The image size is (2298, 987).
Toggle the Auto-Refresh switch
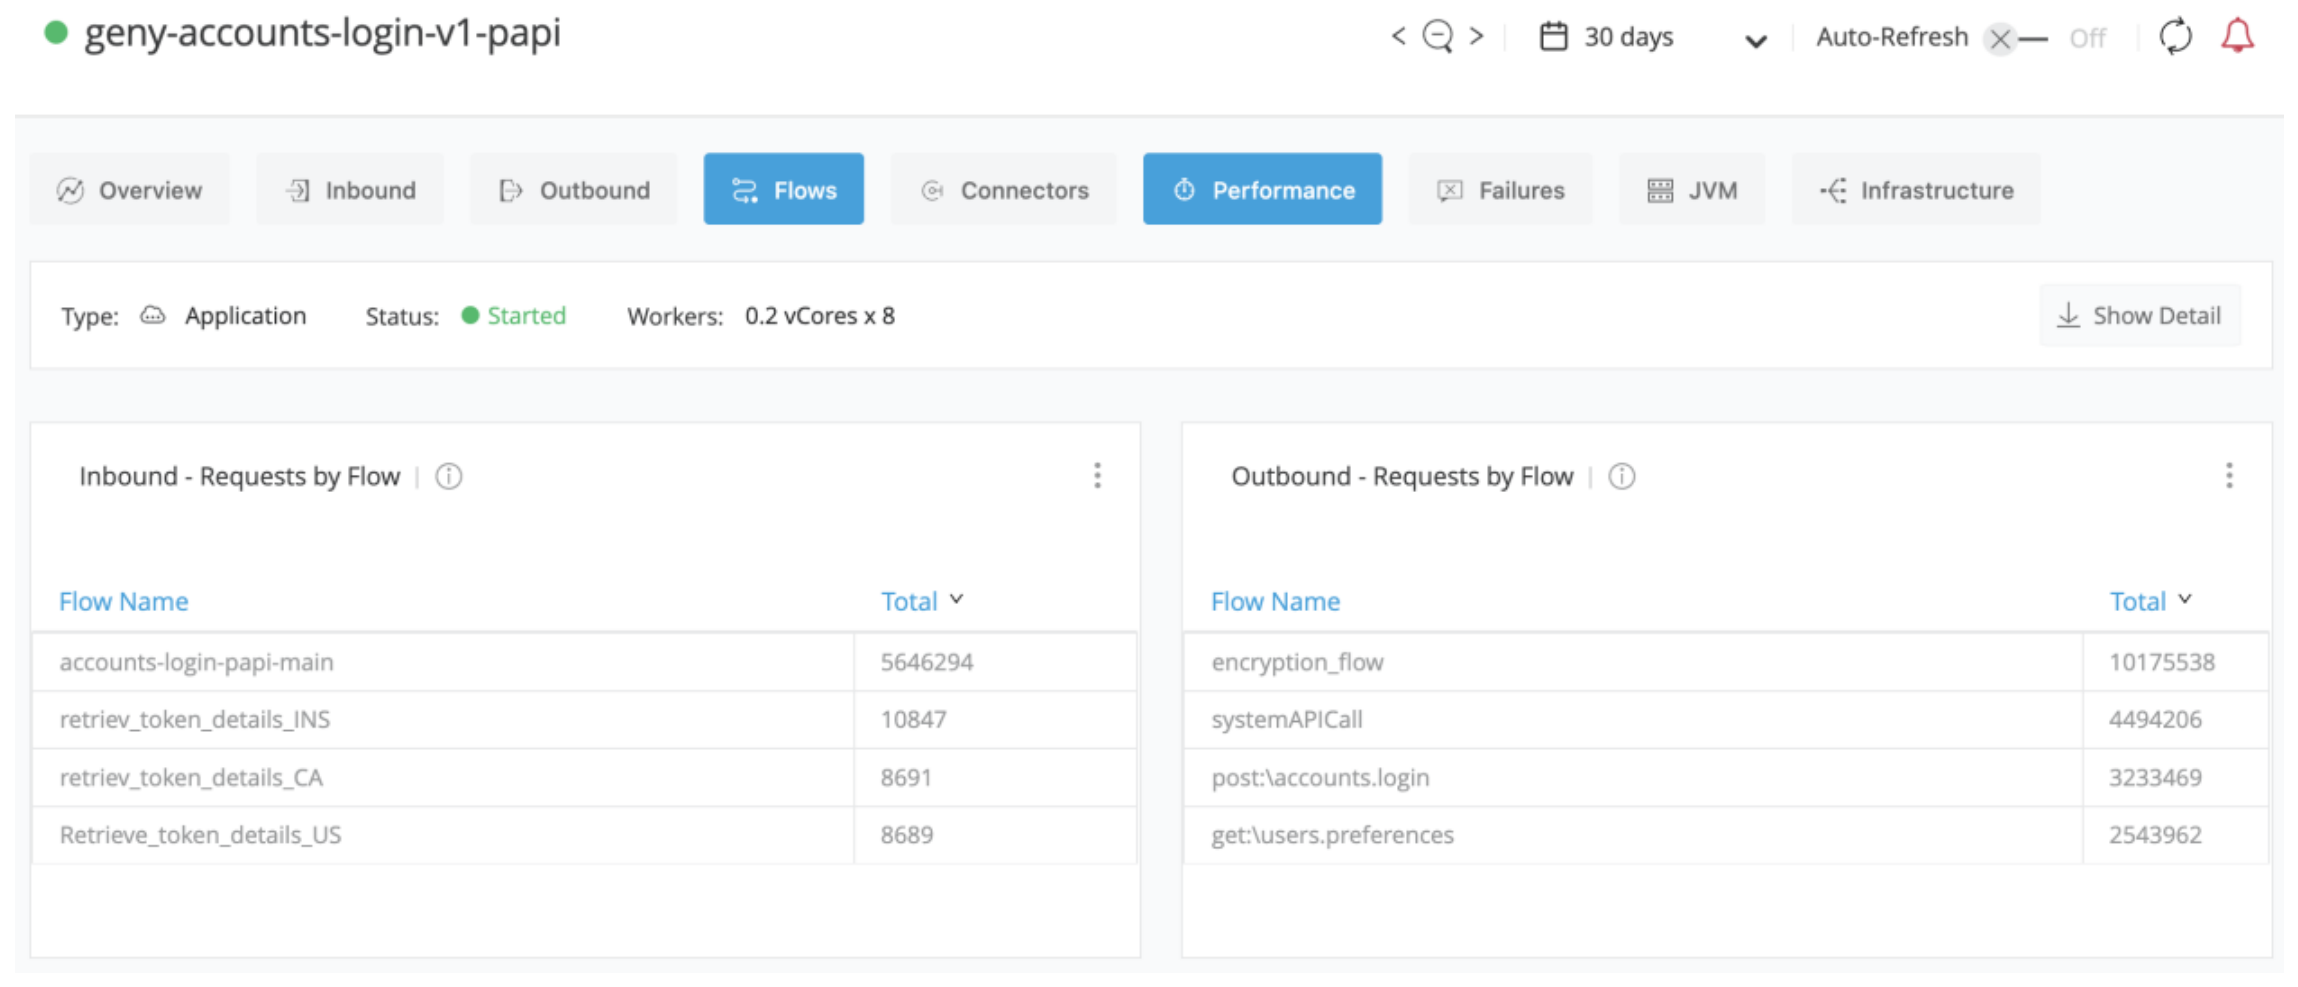pyautogui.click(x=2014, y=39)
